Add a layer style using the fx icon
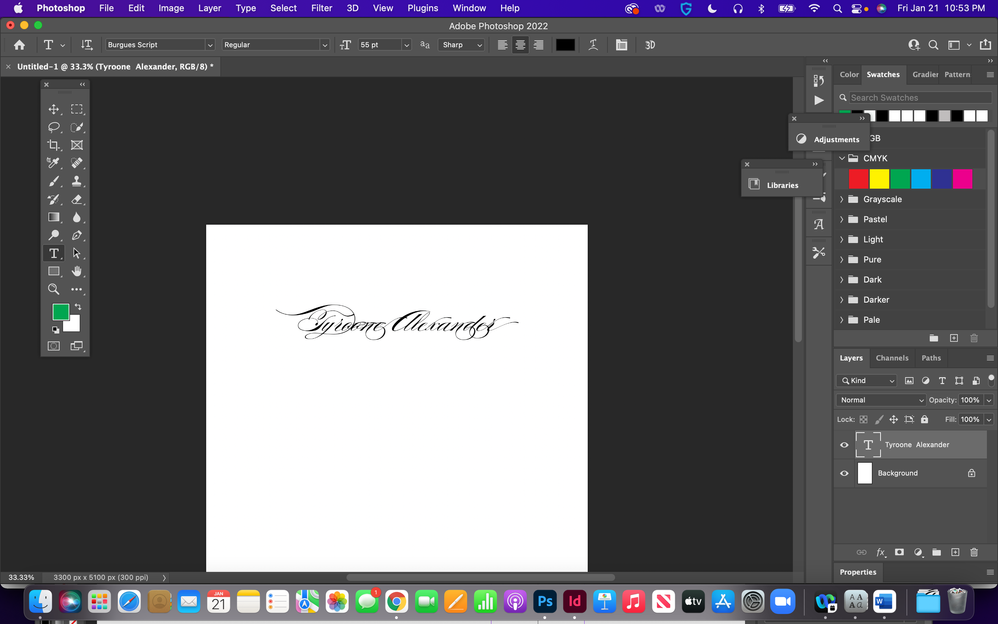998x624 pixels. 881,552
